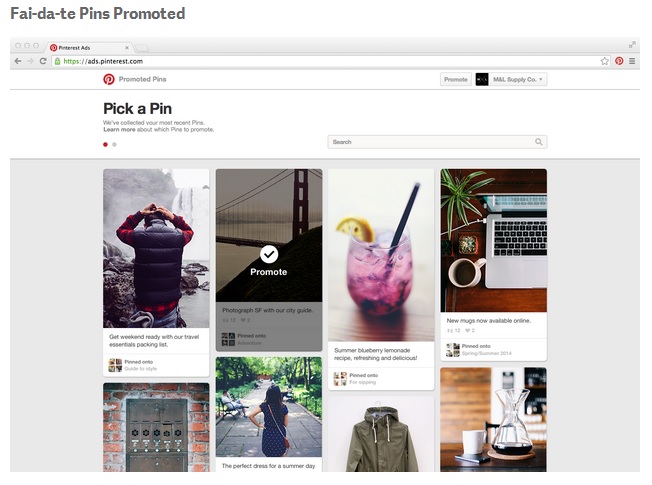The width and height of the screenshot is (652, 485).
Task: Open the Learn more link
Action: [x=119, y=130]
